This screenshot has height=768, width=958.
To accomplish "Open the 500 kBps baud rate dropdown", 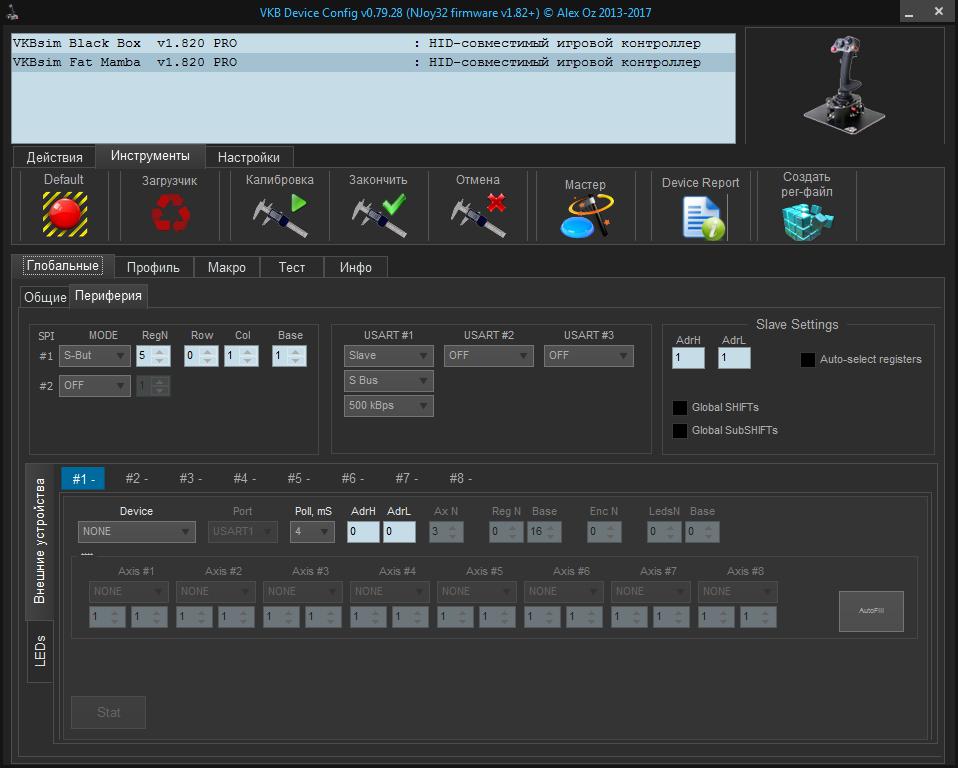I will pos(389,406).
